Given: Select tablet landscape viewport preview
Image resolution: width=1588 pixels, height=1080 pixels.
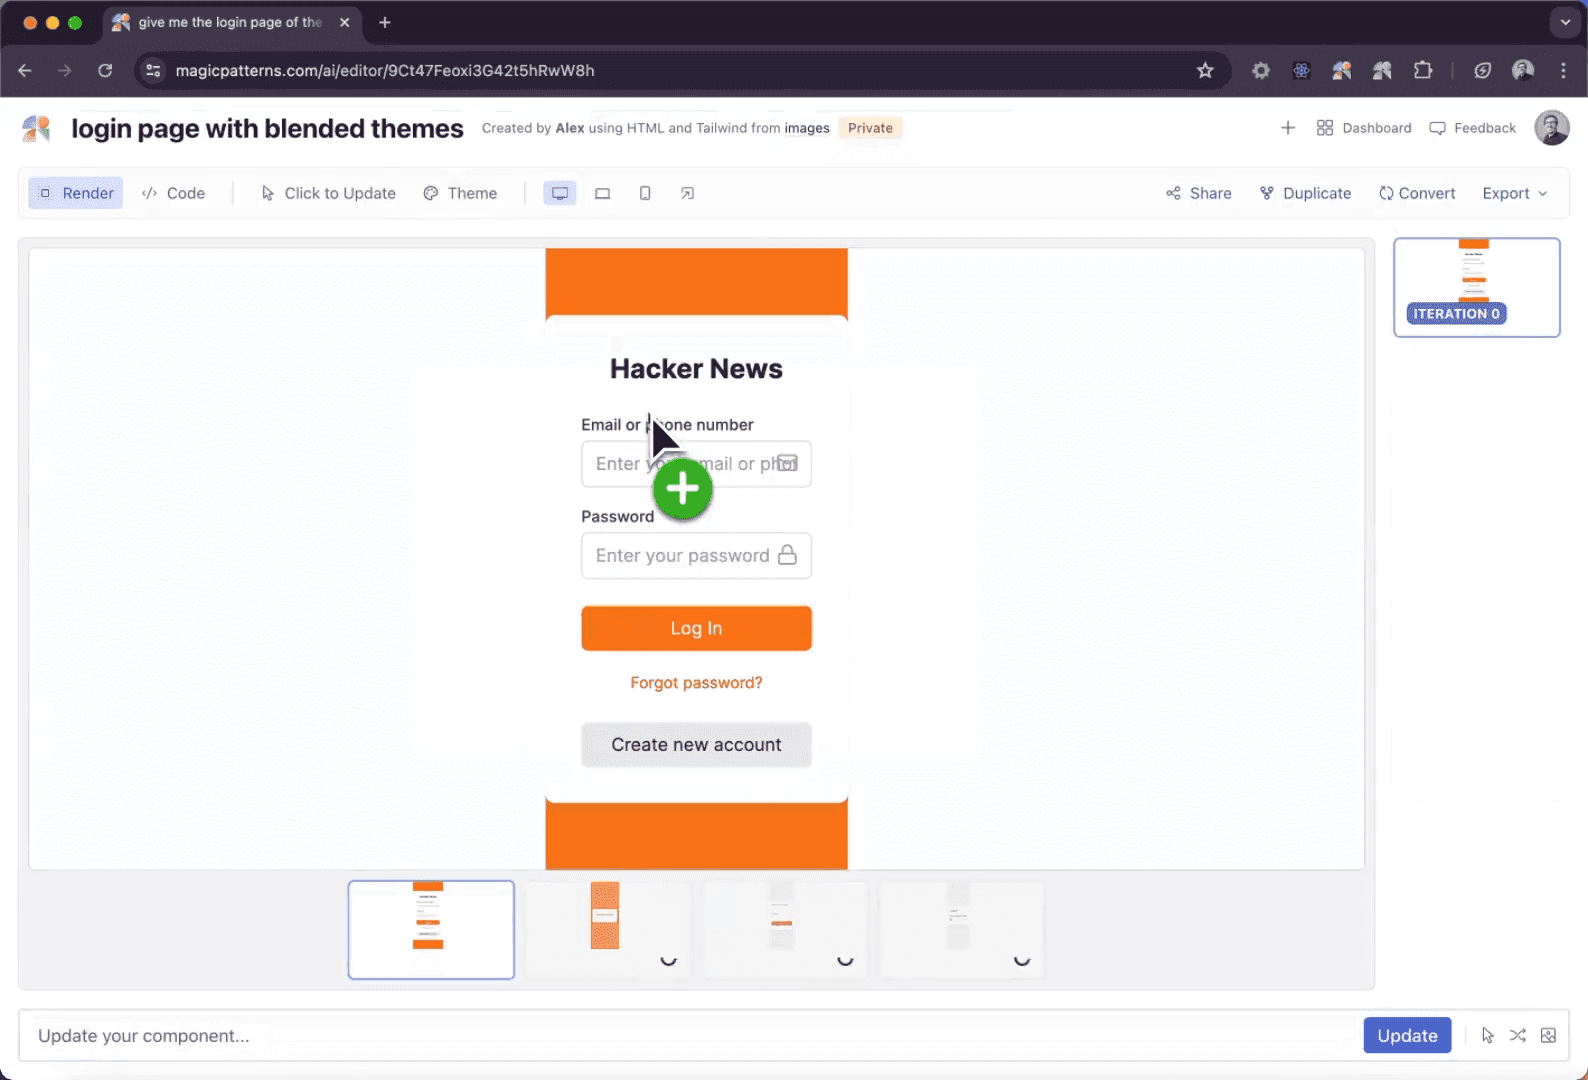Looking at the screenshot, I should (602, 193).
